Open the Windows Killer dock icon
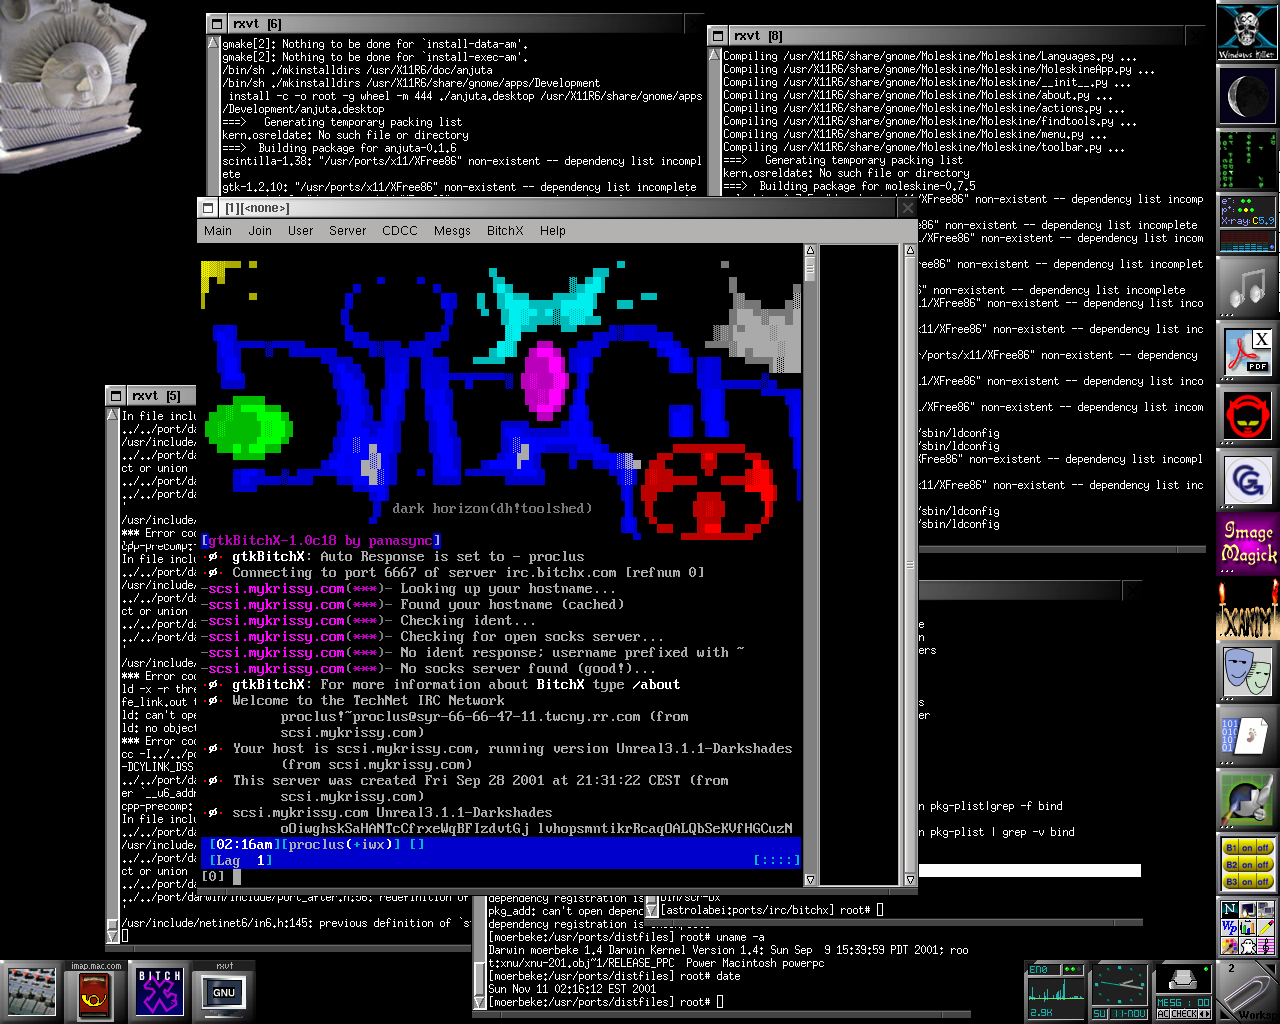This screenshot has width=1280, height=1024. click(1247, 32)
